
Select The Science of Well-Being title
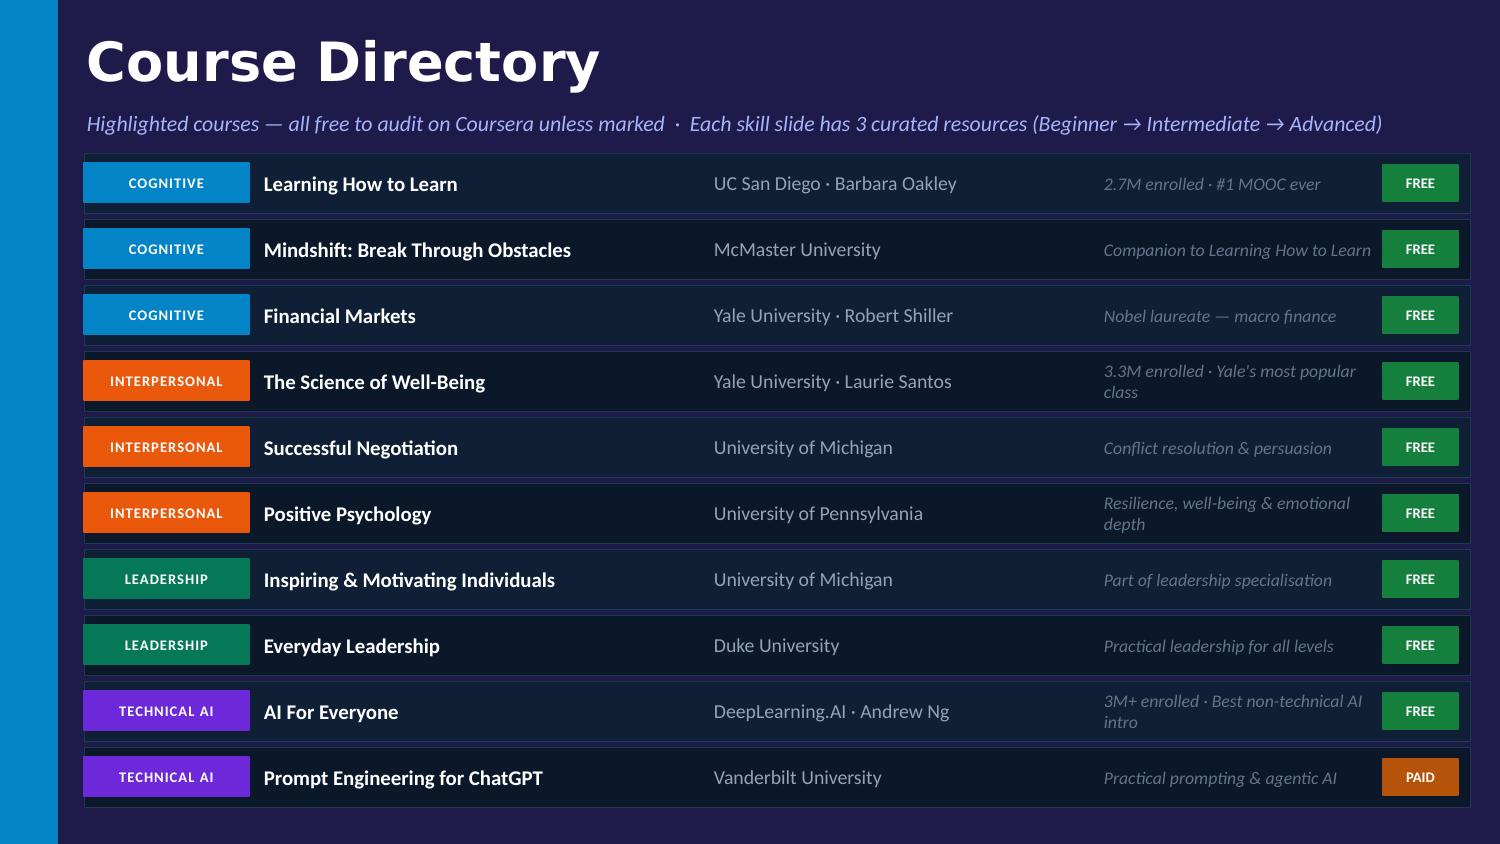pyautogui.click(x=374, y=382)
